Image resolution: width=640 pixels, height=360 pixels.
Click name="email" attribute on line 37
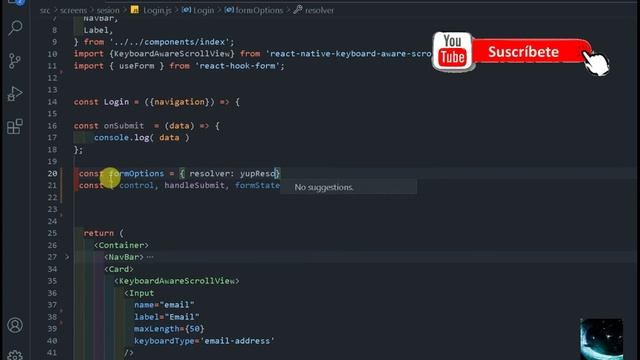164,305
